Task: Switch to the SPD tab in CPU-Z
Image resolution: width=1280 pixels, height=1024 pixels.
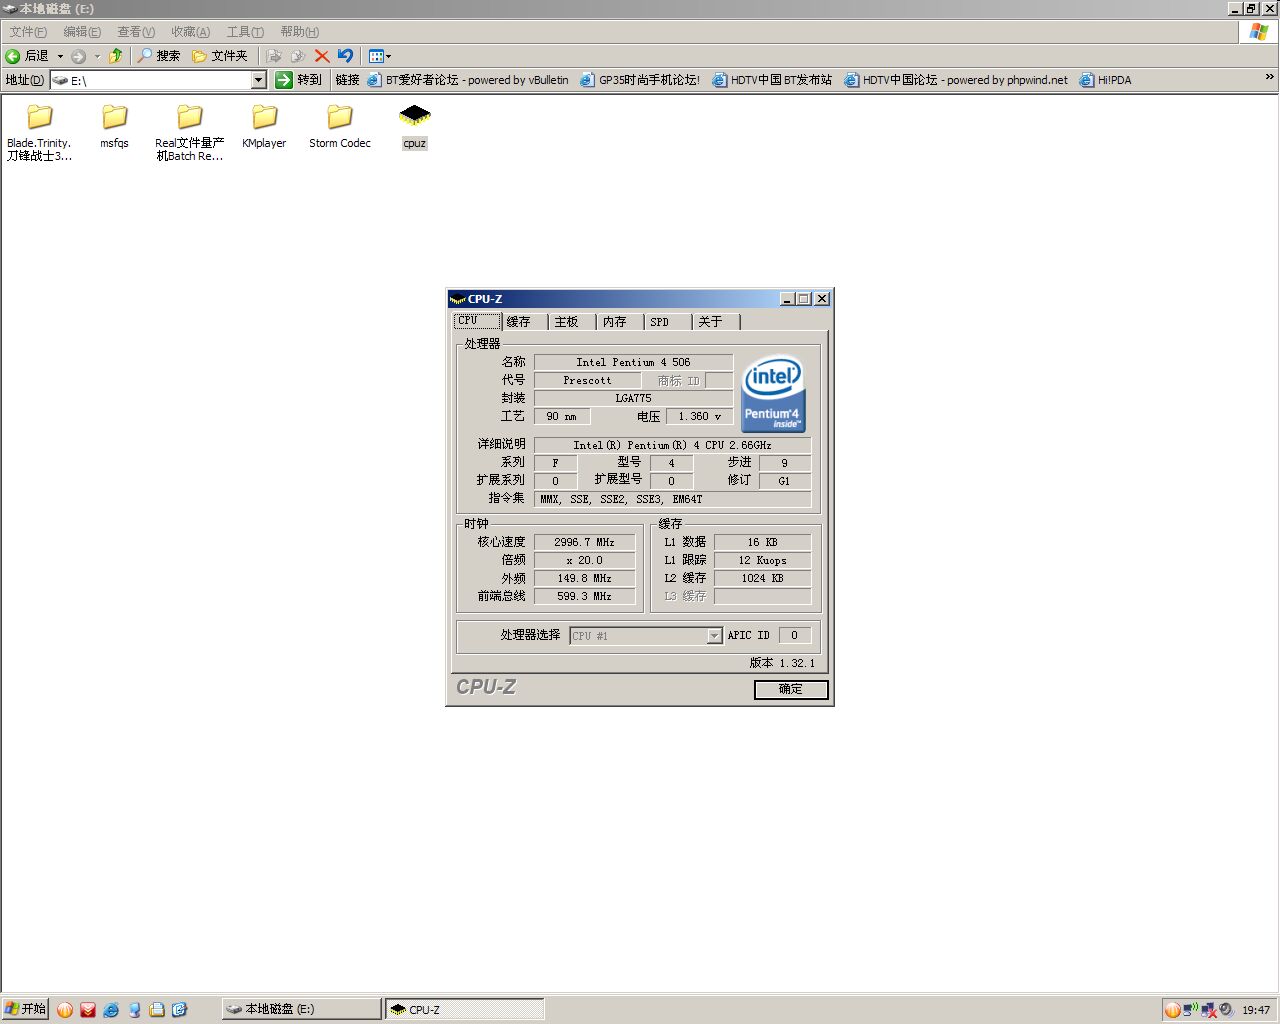Action: pos(669,322)
